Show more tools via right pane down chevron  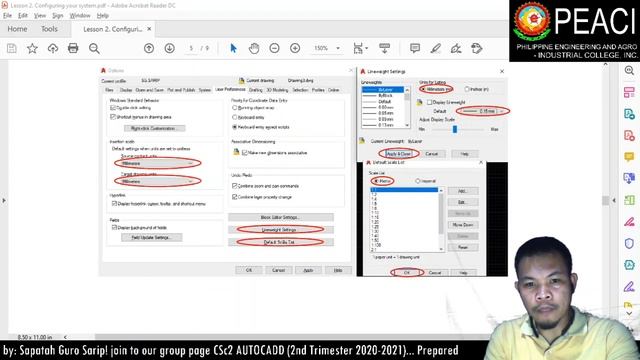(x=629, y=313)
